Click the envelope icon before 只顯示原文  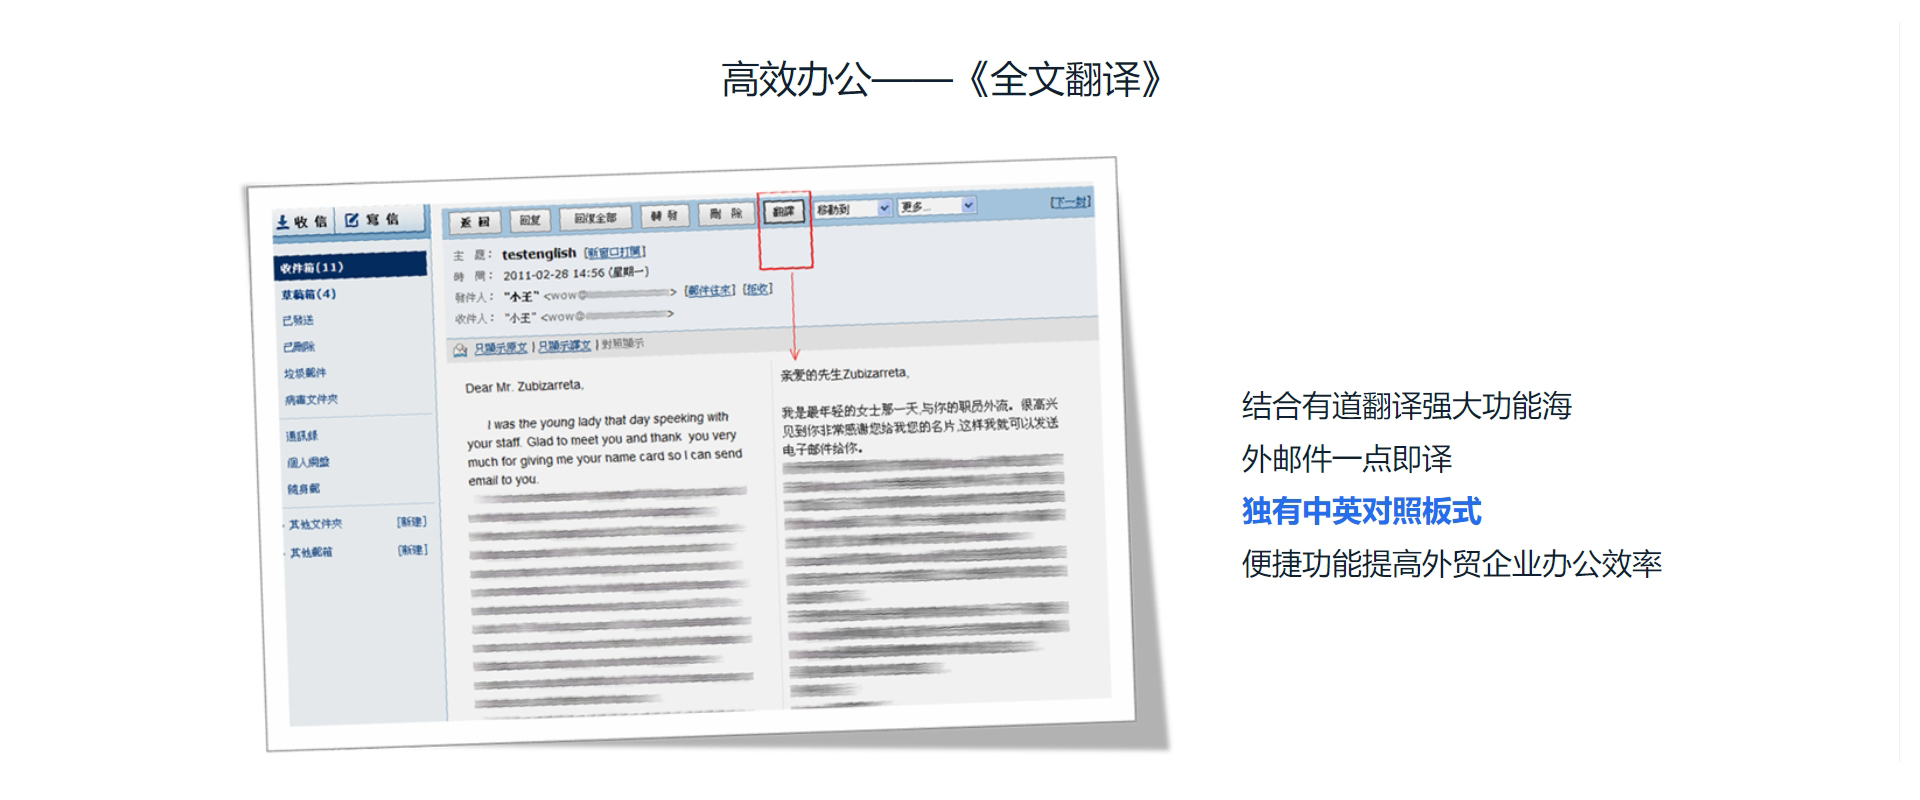pos(460,350)
